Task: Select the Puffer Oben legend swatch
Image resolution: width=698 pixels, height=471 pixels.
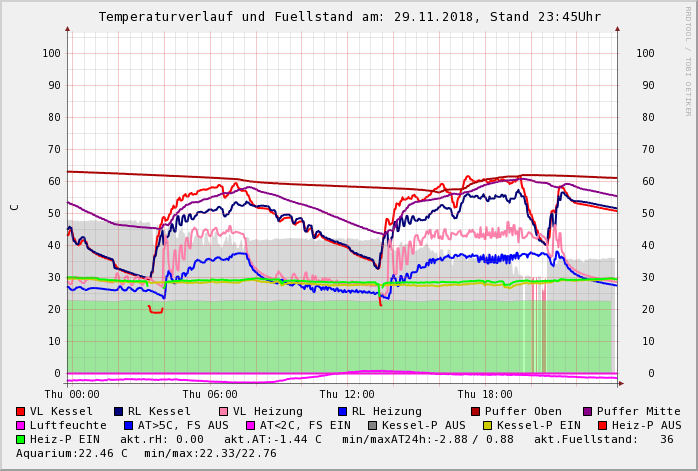Action: pyautogui.click(x=476, y=411)
